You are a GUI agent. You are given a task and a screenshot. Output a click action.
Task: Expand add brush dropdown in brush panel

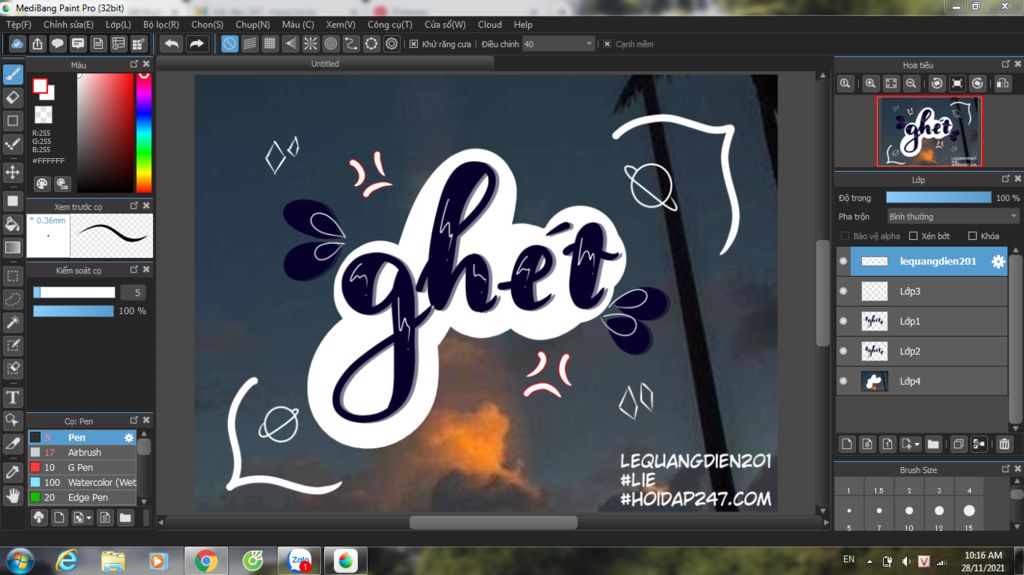[x=89, y=518]
